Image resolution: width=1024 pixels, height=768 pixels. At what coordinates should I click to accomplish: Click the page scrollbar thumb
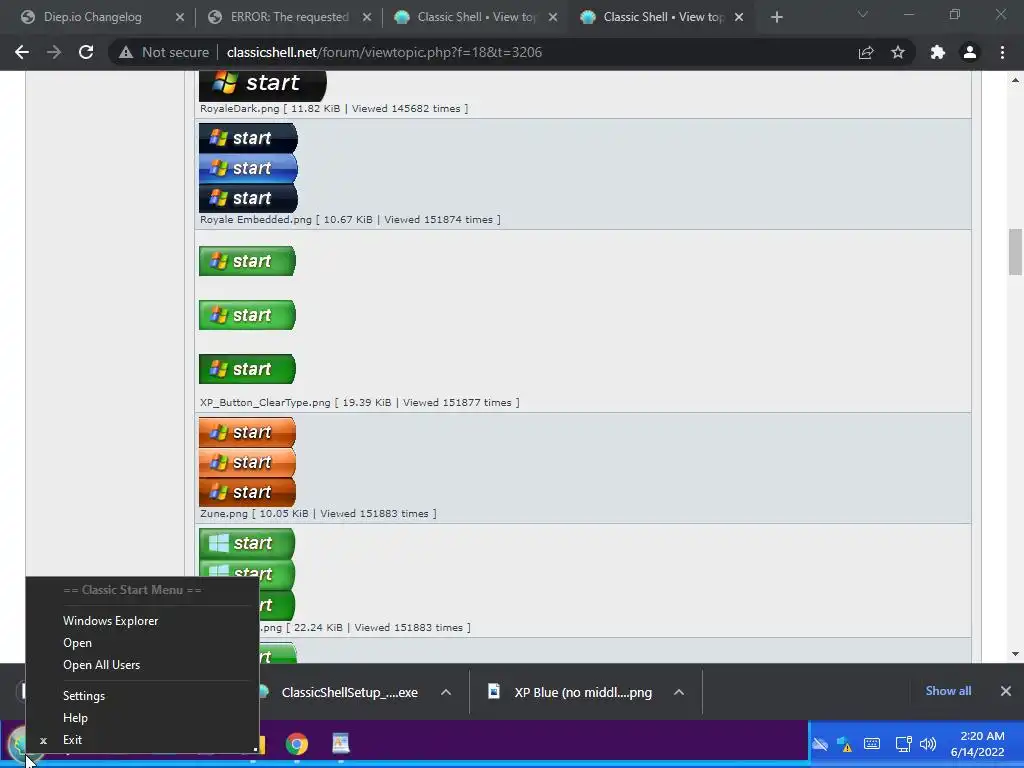point(1015,252)
